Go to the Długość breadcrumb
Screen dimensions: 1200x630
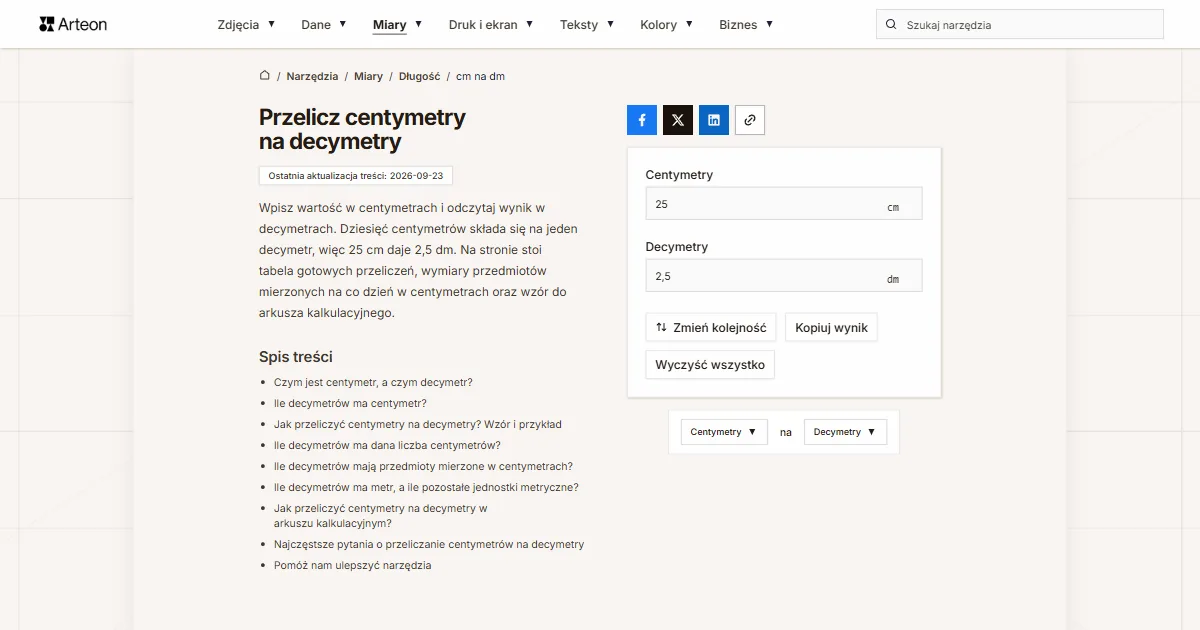click(419, 76)
